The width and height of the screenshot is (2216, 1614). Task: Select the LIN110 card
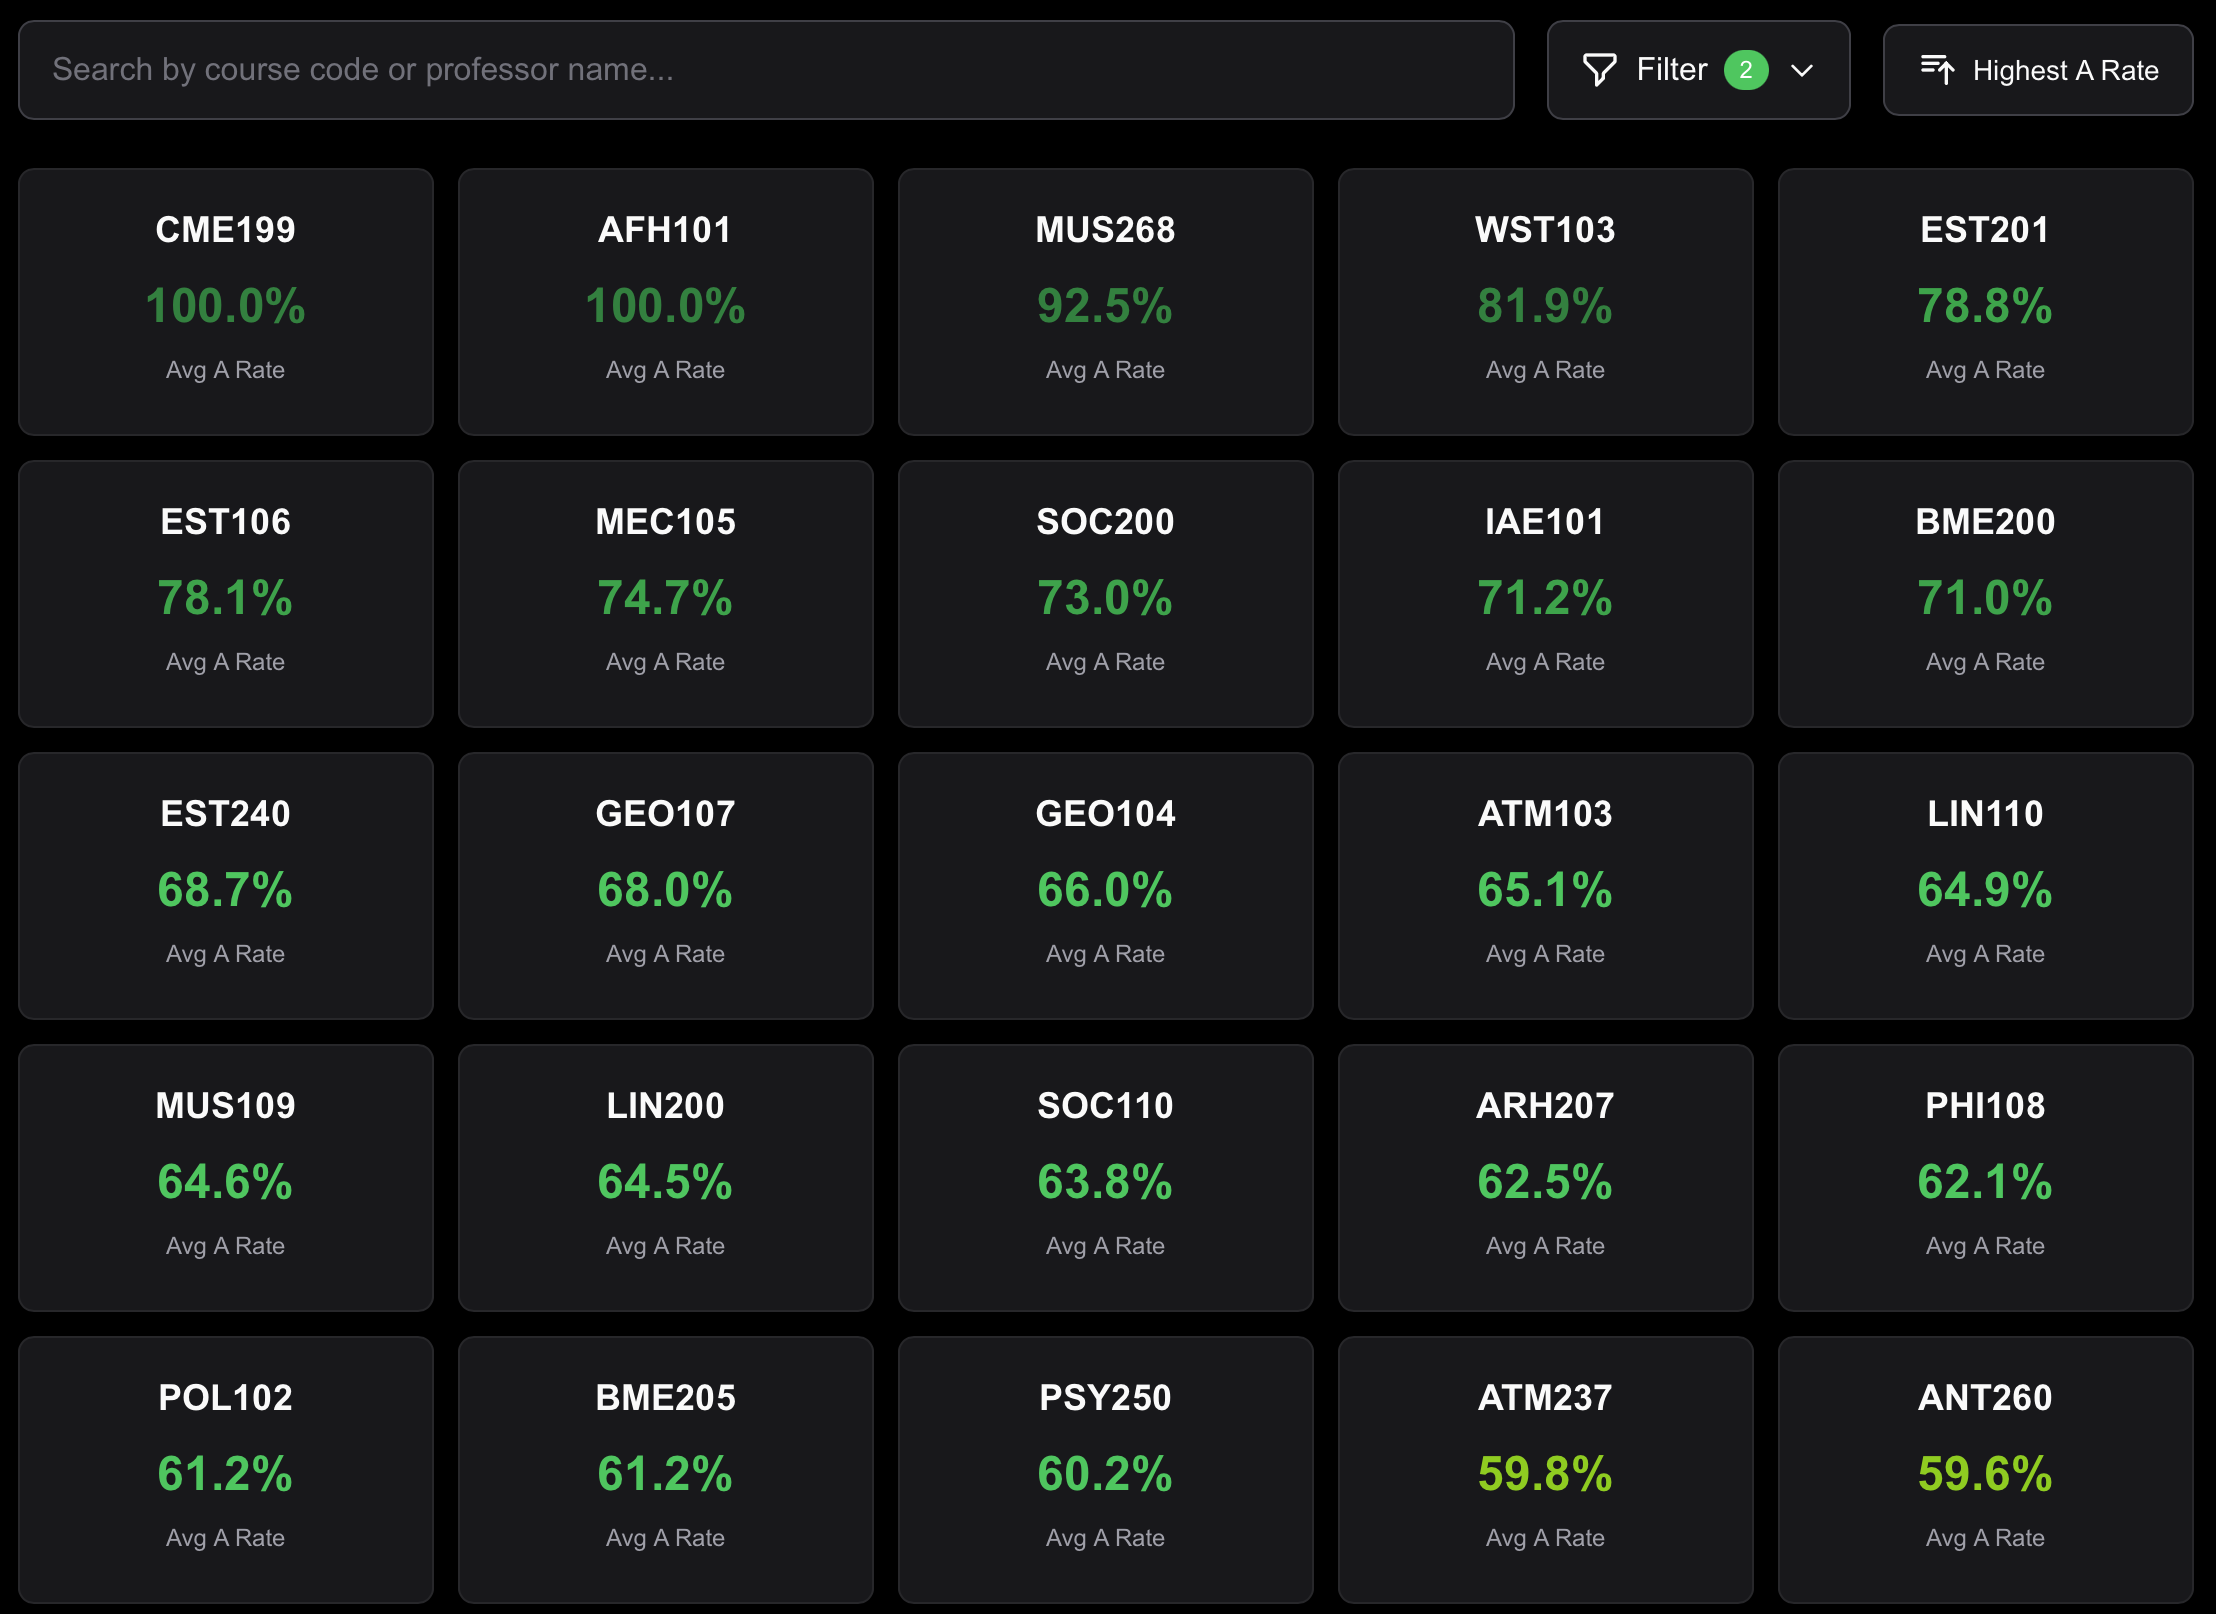(1985, 885)
